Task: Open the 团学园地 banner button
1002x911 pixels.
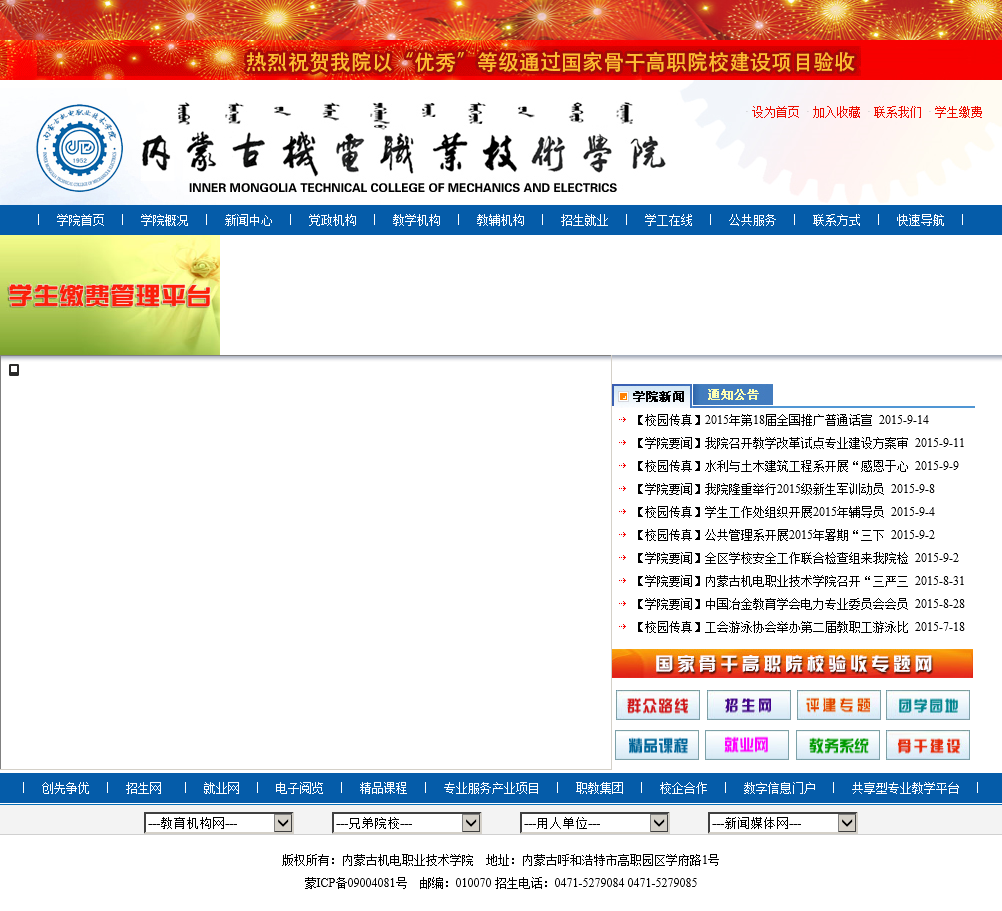Action: [928, 705]
